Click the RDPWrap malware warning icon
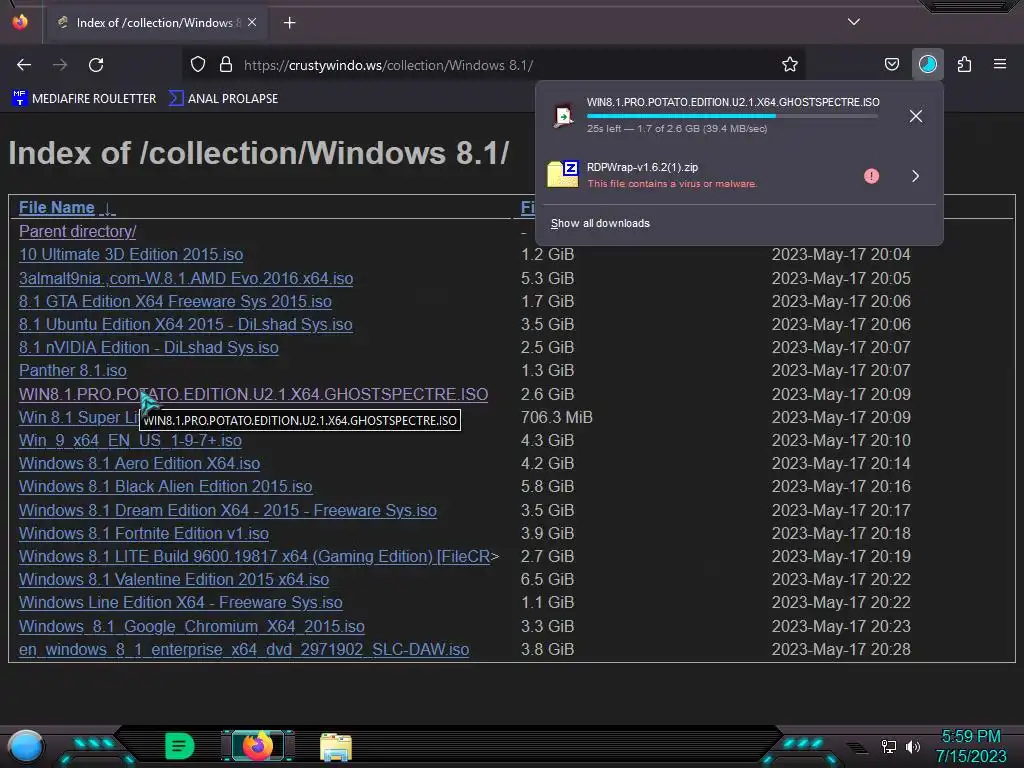 coord(871,176)
